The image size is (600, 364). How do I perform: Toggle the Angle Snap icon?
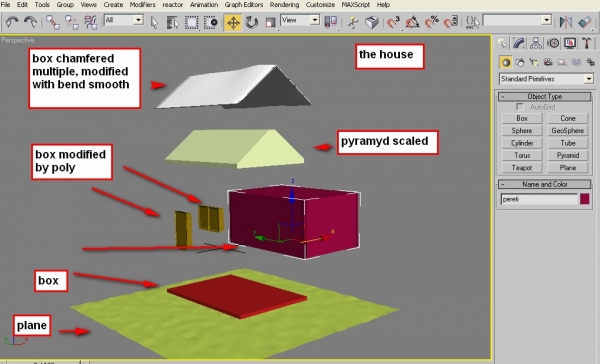tap(412, 22)
